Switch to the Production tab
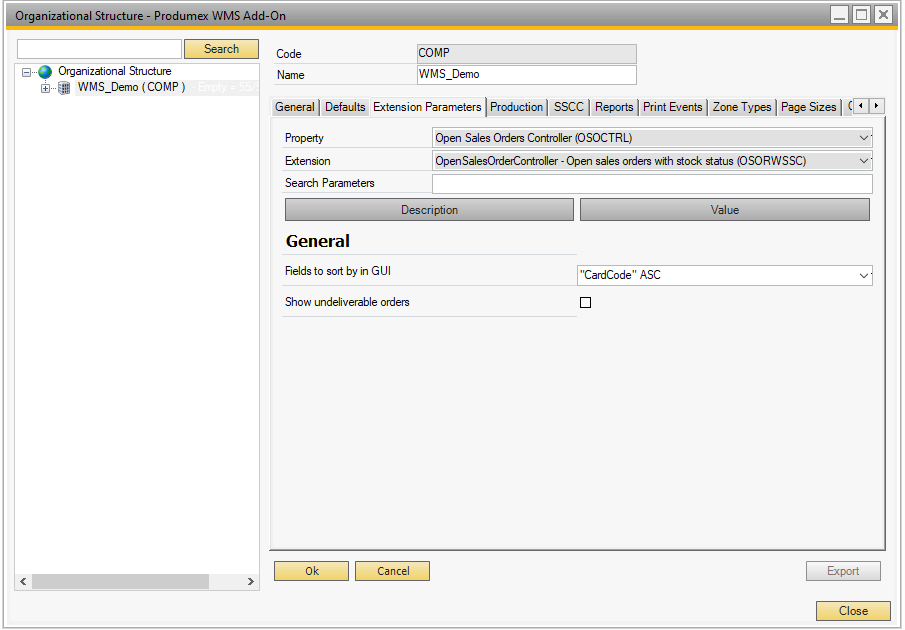Screen dimensions: 905x630 point(516,107)
